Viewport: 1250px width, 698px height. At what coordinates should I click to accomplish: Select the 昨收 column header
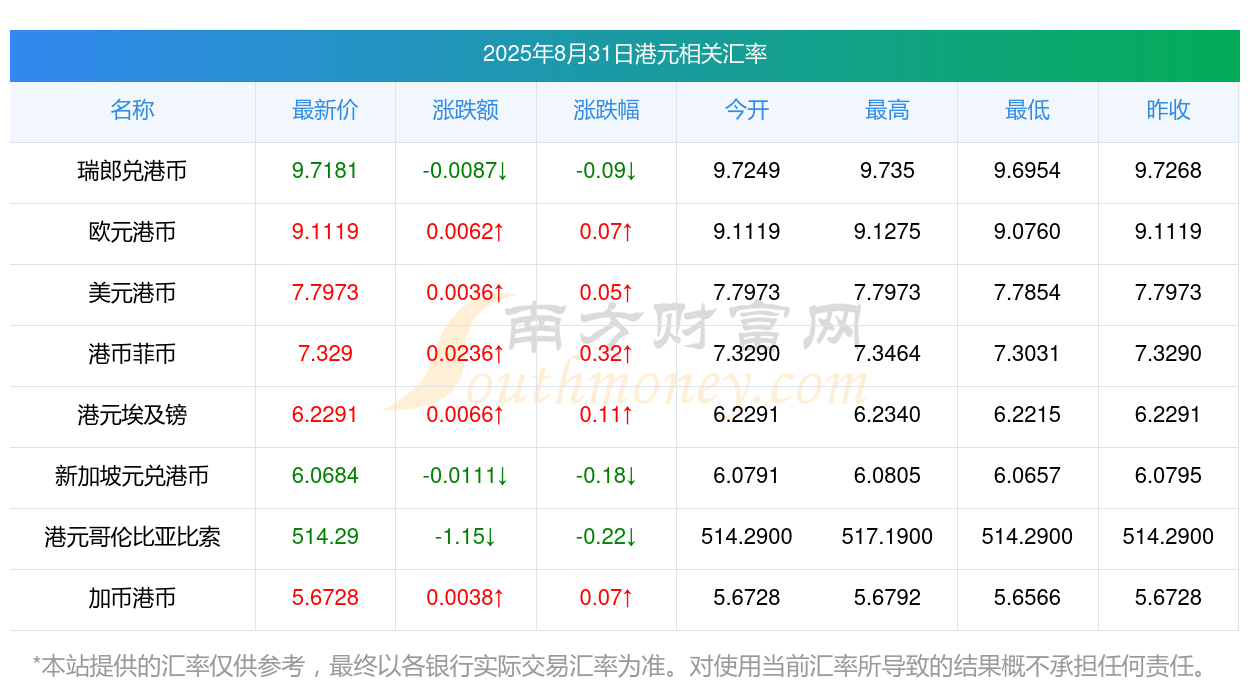(1168, 110)
